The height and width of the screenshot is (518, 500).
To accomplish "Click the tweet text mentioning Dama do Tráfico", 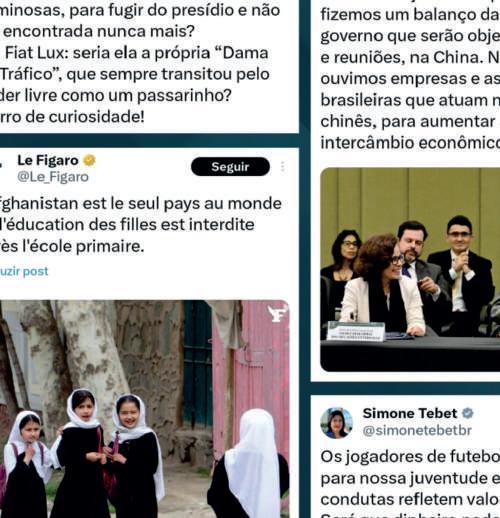I will pos(140,63).
